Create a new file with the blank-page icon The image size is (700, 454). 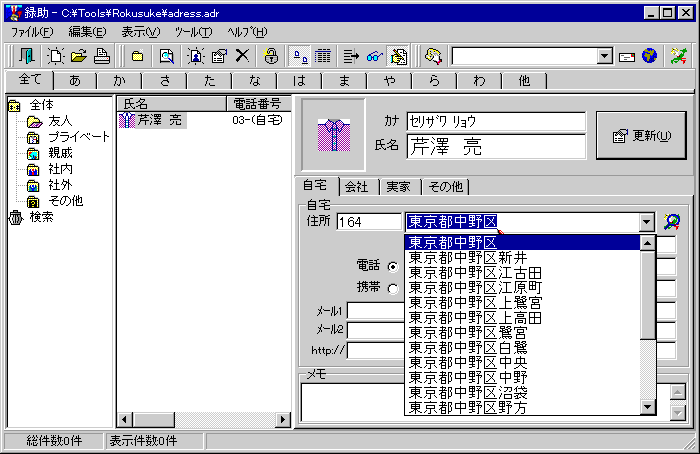pos(55,56)
